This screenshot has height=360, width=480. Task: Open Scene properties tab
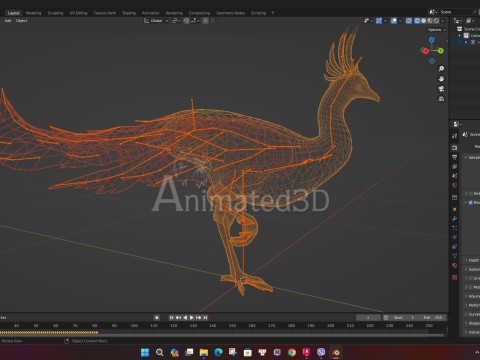point(455,176)
